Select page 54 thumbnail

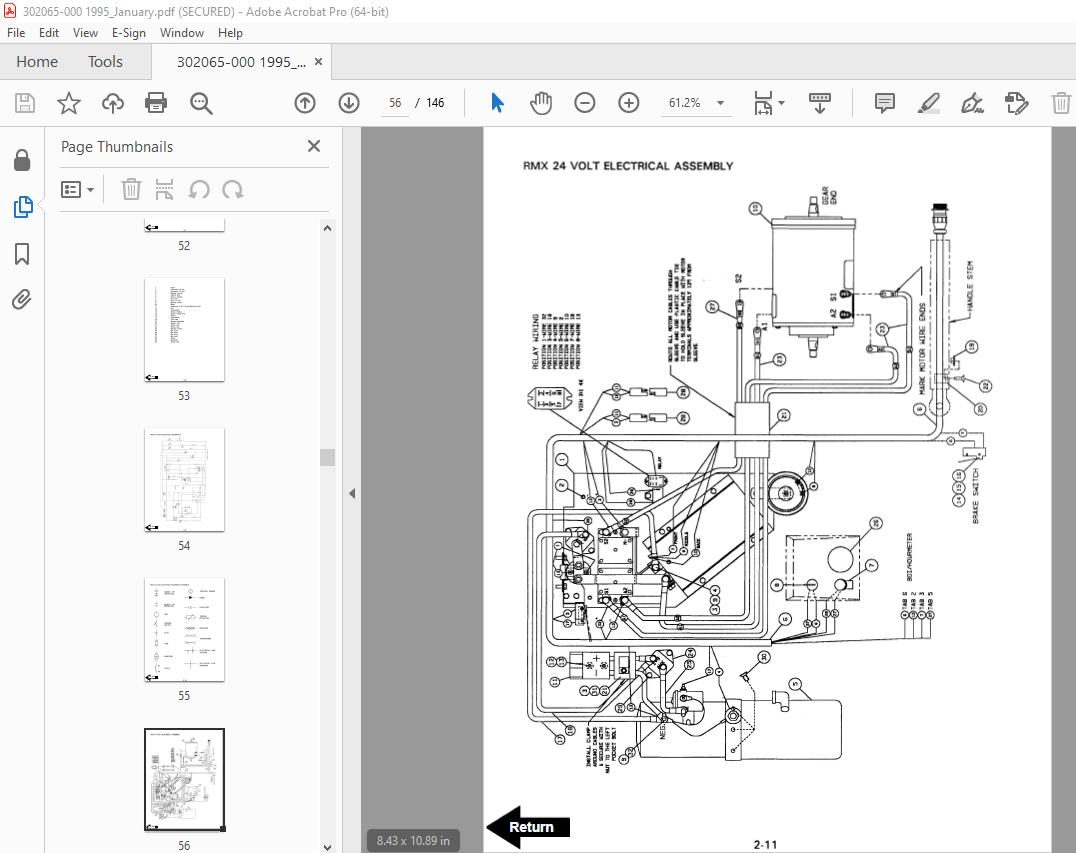click(x=184, y=480)
